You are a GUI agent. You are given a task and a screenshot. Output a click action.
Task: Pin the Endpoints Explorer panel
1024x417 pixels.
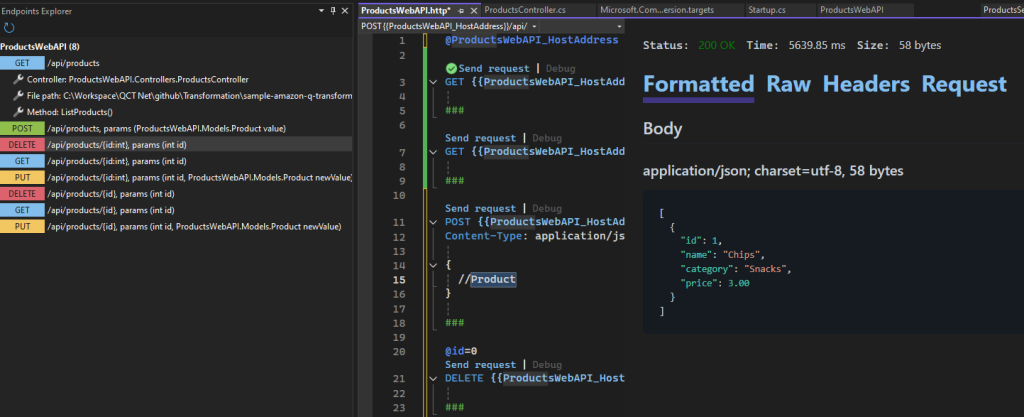click(333, 11)
